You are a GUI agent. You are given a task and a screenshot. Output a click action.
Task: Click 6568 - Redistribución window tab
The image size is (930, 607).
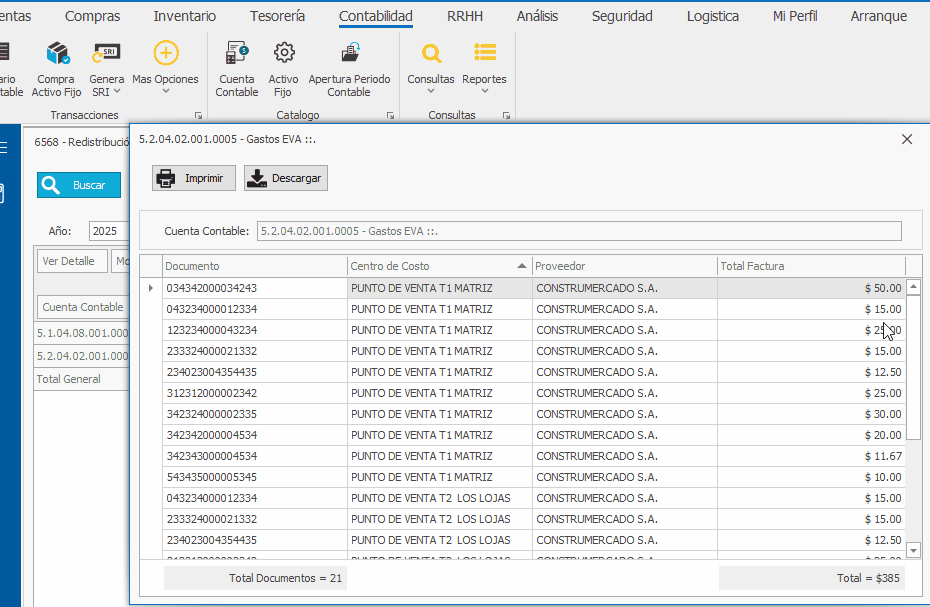click(81, 142)
